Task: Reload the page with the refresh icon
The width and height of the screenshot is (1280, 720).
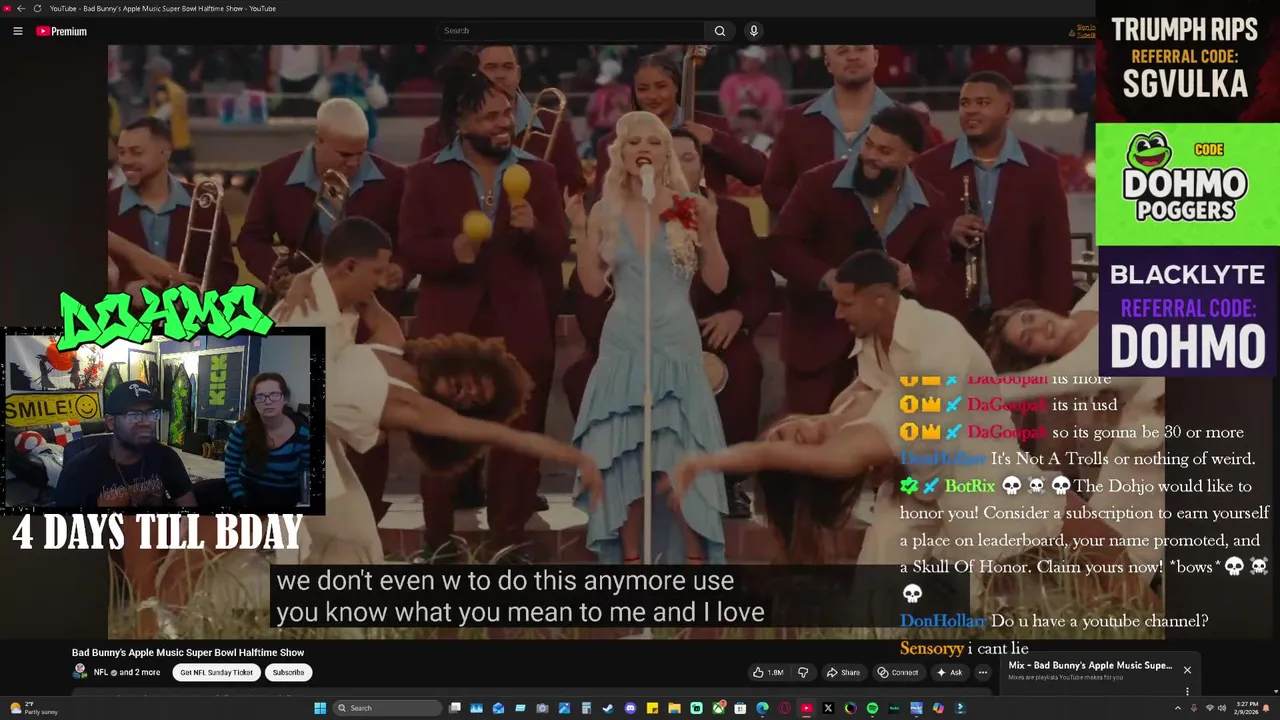Action: (37, 8)
